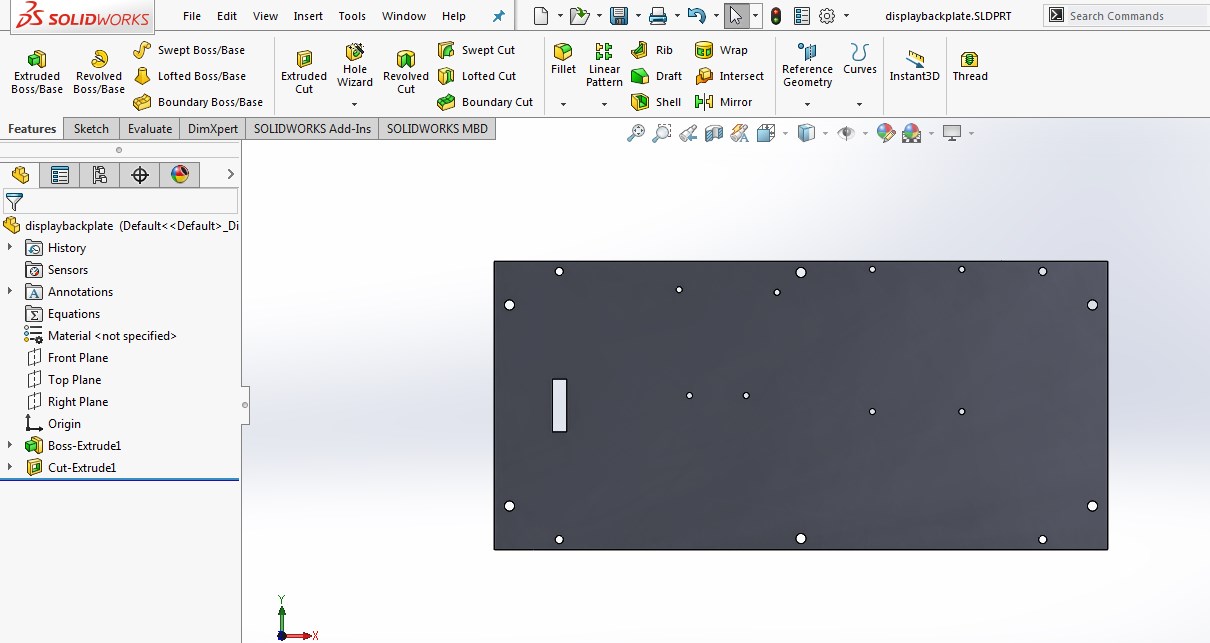Viewport: 1210px width, 643px height.
Task: Click the Undo icon
Action: click(x=697, y=16)
